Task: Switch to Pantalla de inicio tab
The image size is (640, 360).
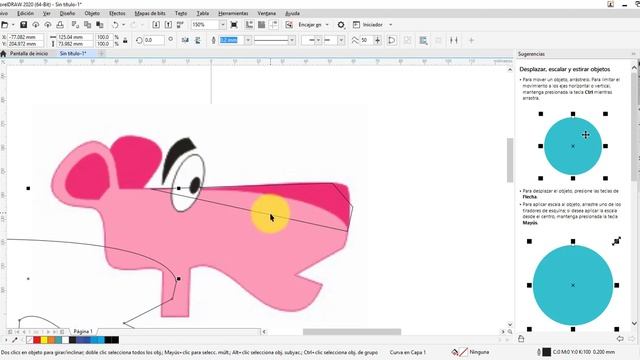Action: point(29,53)
